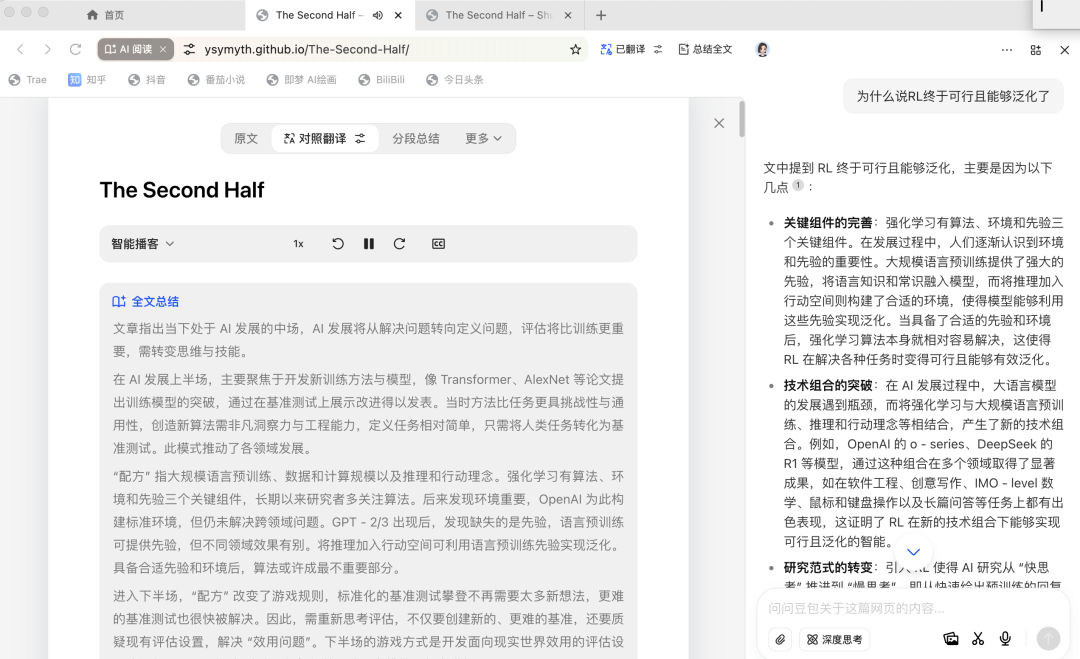
Task: Click scroll-to-bottom chevron in chat
Action: tap(913, 552)
